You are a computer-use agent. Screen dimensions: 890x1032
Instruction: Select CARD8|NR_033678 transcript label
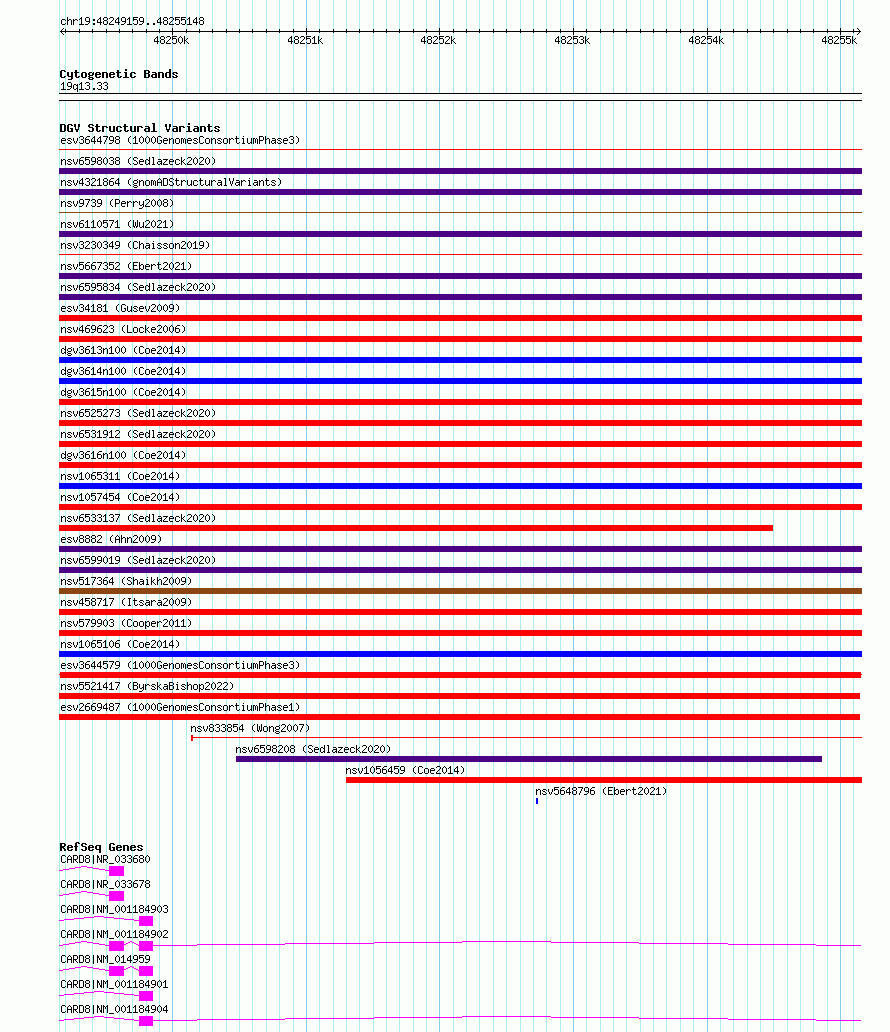click(105, 885)
